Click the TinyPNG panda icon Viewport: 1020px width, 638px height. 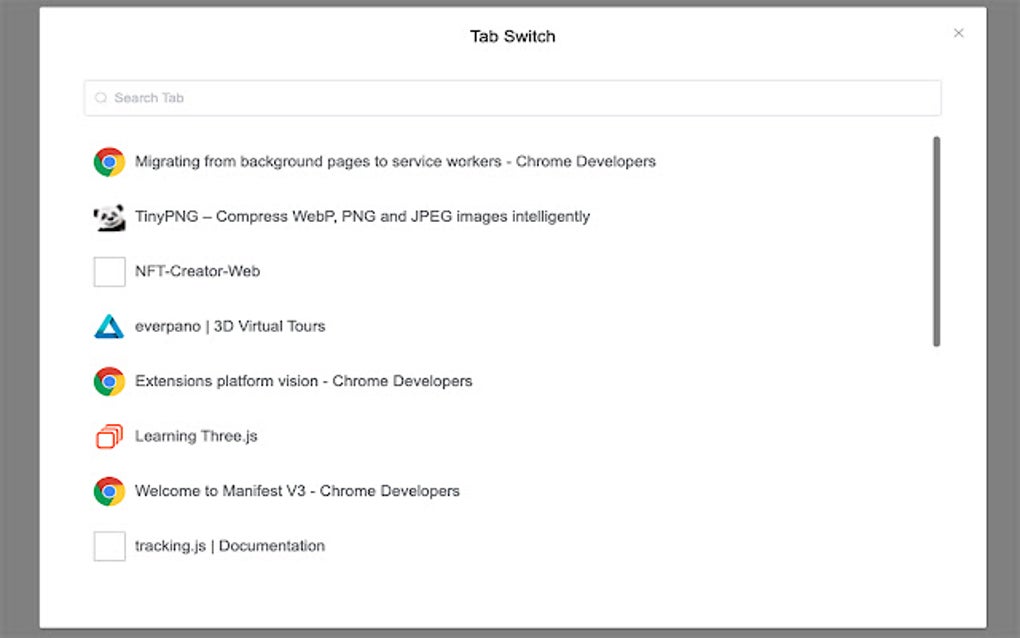tap(109, 217)
